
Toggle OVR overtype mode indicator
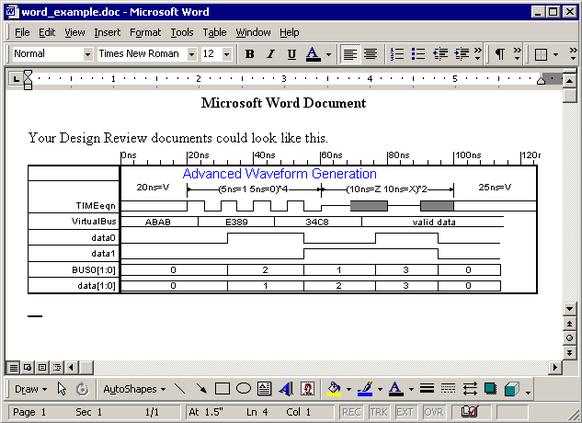click(433, 412)
